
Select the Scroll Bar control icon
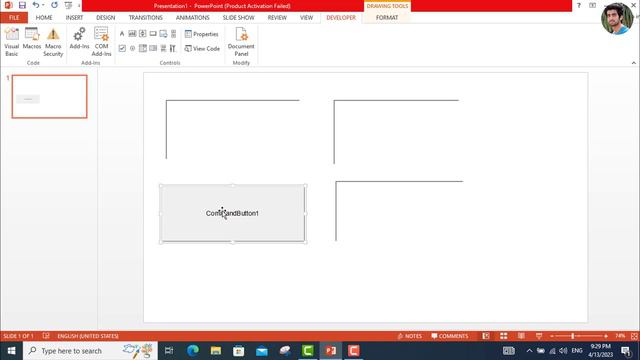point(173,33)
